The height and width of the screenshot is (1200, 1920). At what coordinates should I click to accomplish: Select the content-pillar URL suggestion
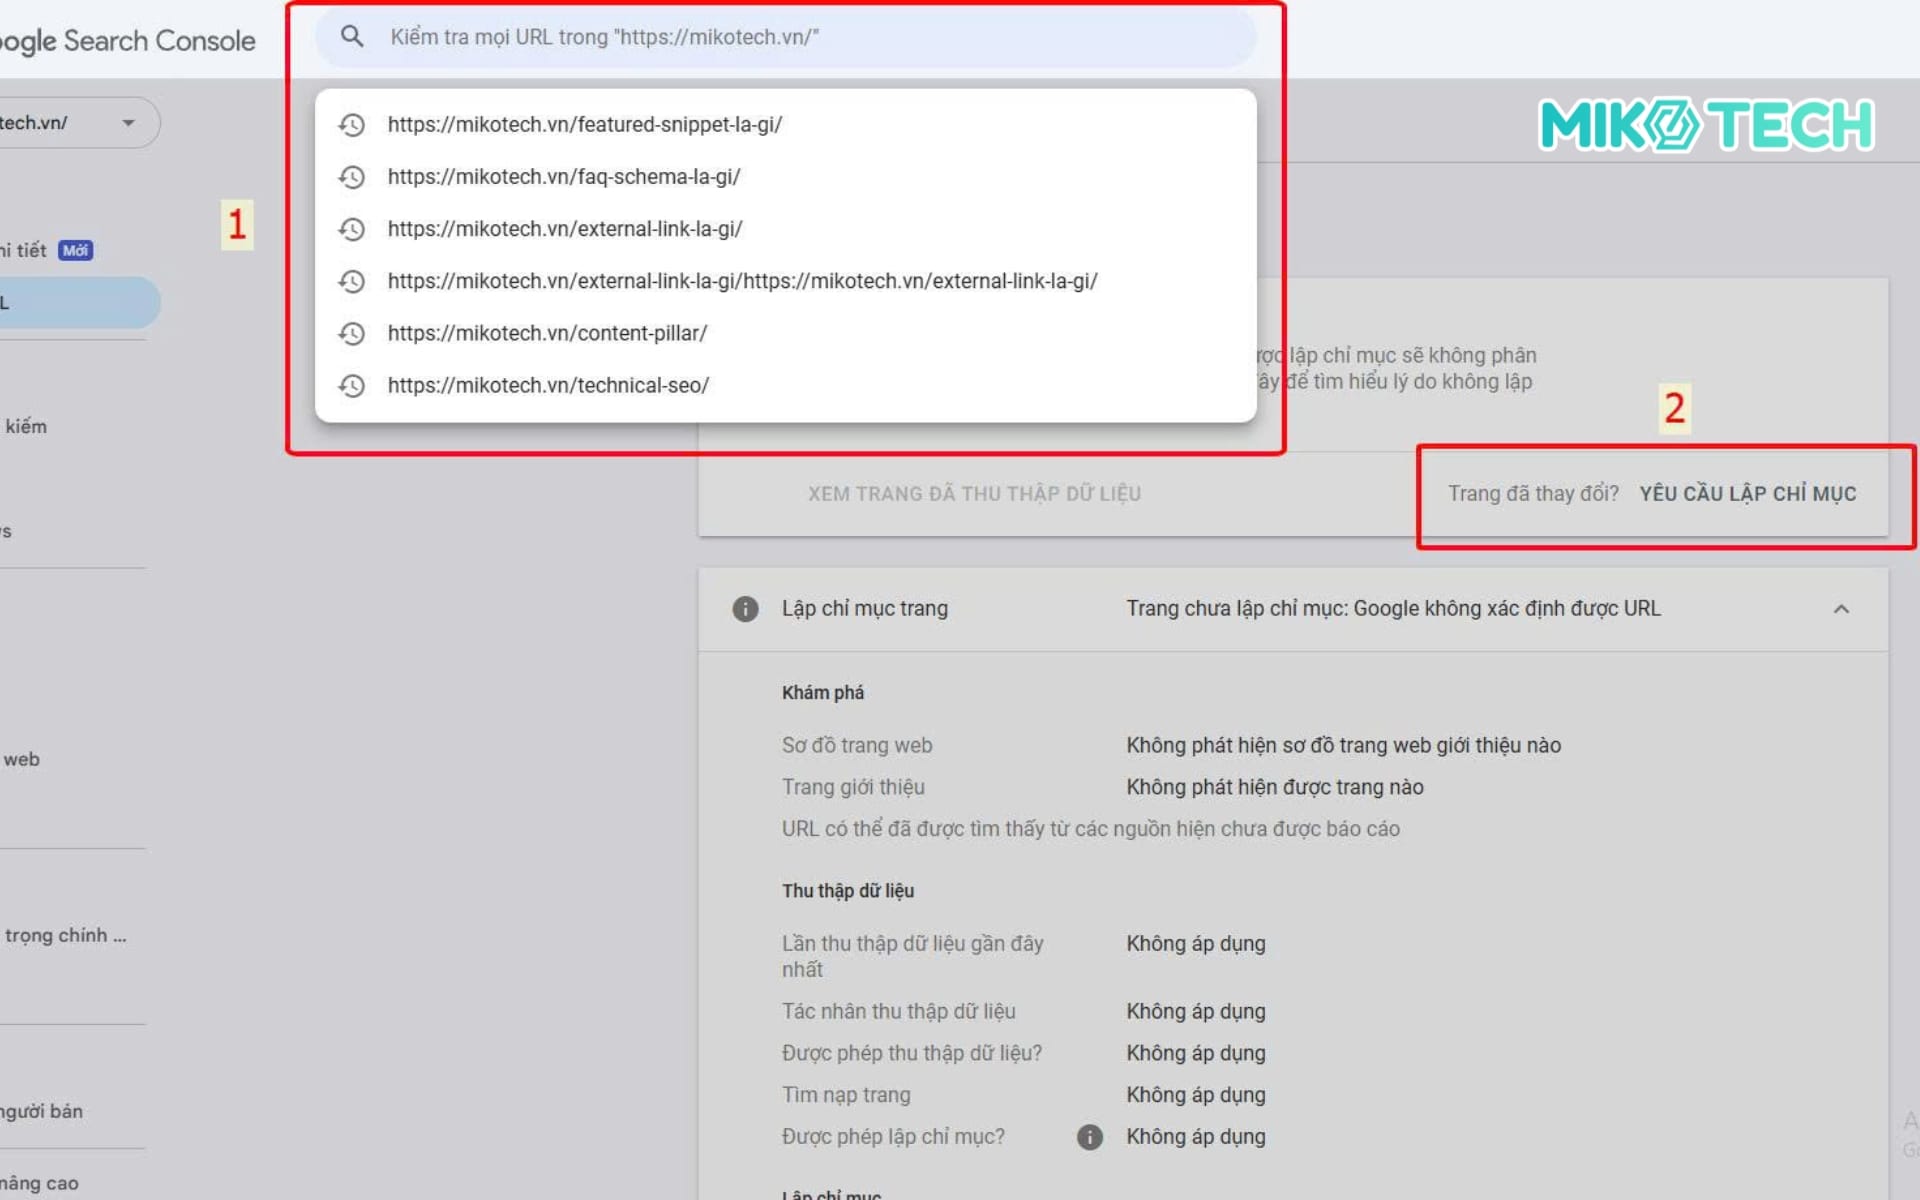[x=548, y=333]
